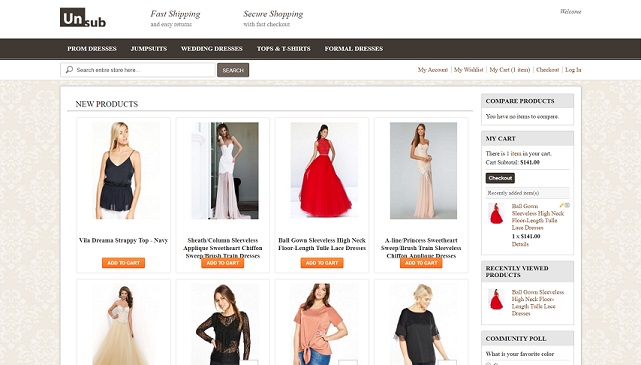The height and width of the screenshot is (365, 641).
Task: Go to Wedding Dresses category
Action: (212, 49)
